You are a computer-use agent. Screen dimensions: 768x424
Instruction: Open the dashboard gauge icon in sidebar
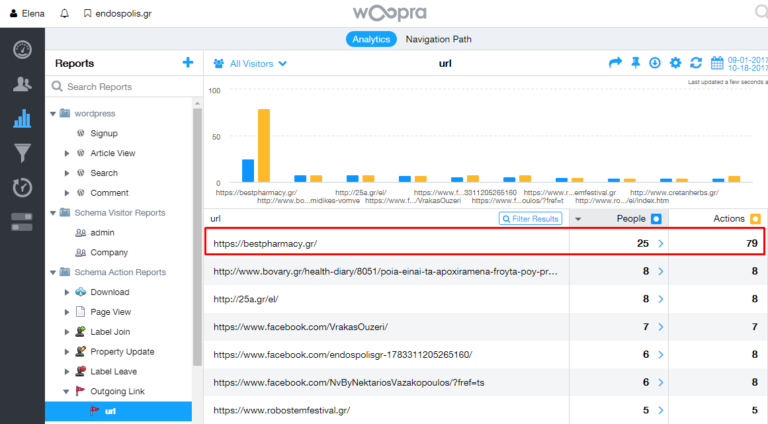[x=22, y=50]
